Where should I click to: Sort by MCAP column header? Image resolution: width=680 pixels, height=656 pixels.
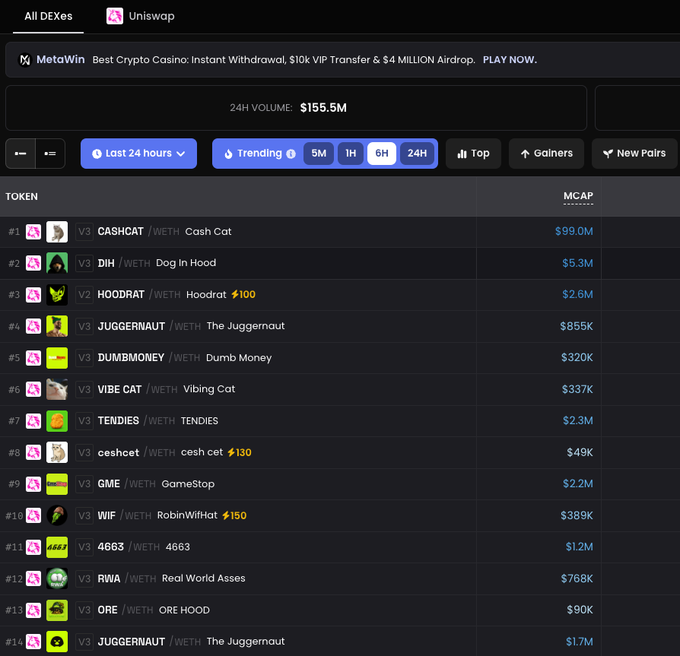(x=578, y=196)
